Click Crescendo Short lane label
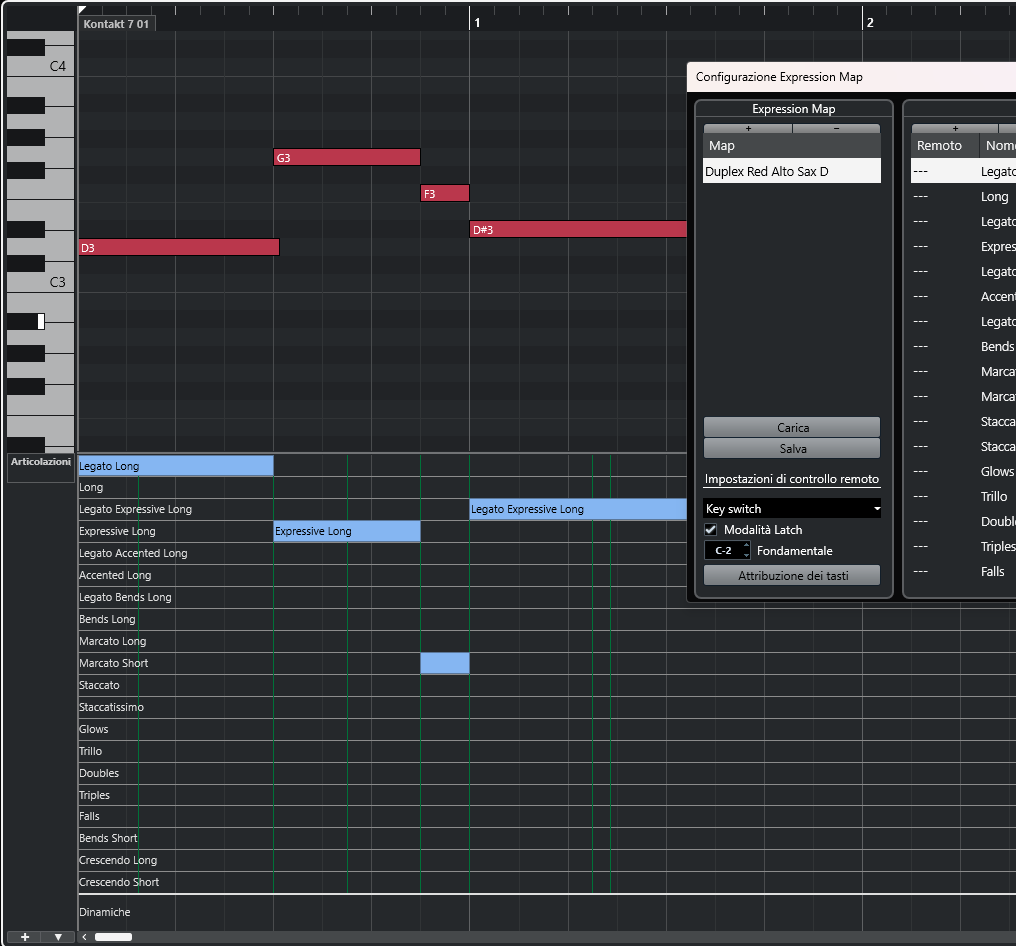 click(x=119, y=883)
